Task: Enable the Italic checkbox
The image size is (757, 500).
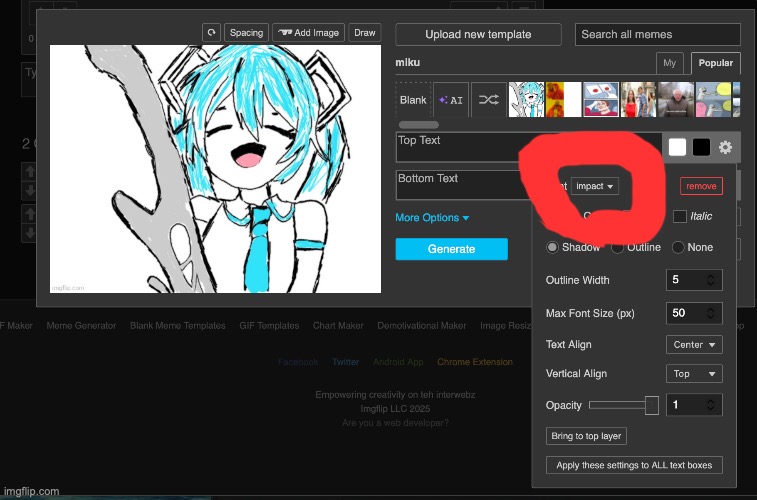Action: (680, 216)
